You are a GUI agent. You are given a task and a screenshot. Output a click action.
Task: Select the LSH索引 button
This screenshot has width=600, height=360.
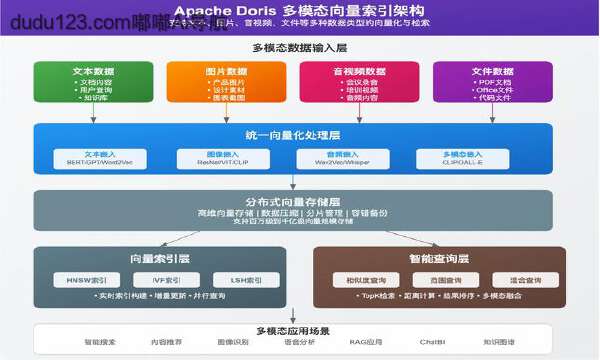coord(246,280)
